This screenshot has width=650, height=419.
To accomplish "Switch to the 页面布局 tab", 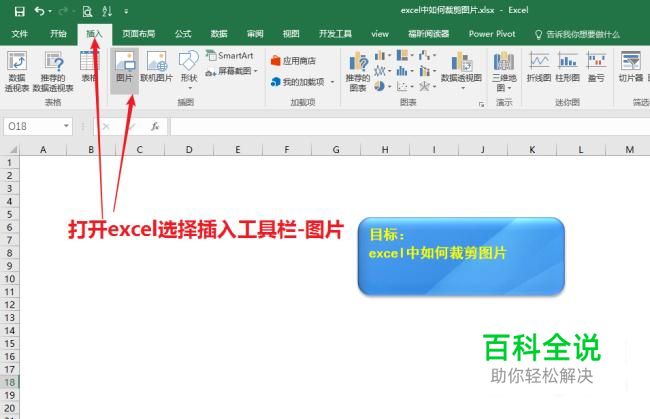I will pyautogui.click(x=138, y=34).
